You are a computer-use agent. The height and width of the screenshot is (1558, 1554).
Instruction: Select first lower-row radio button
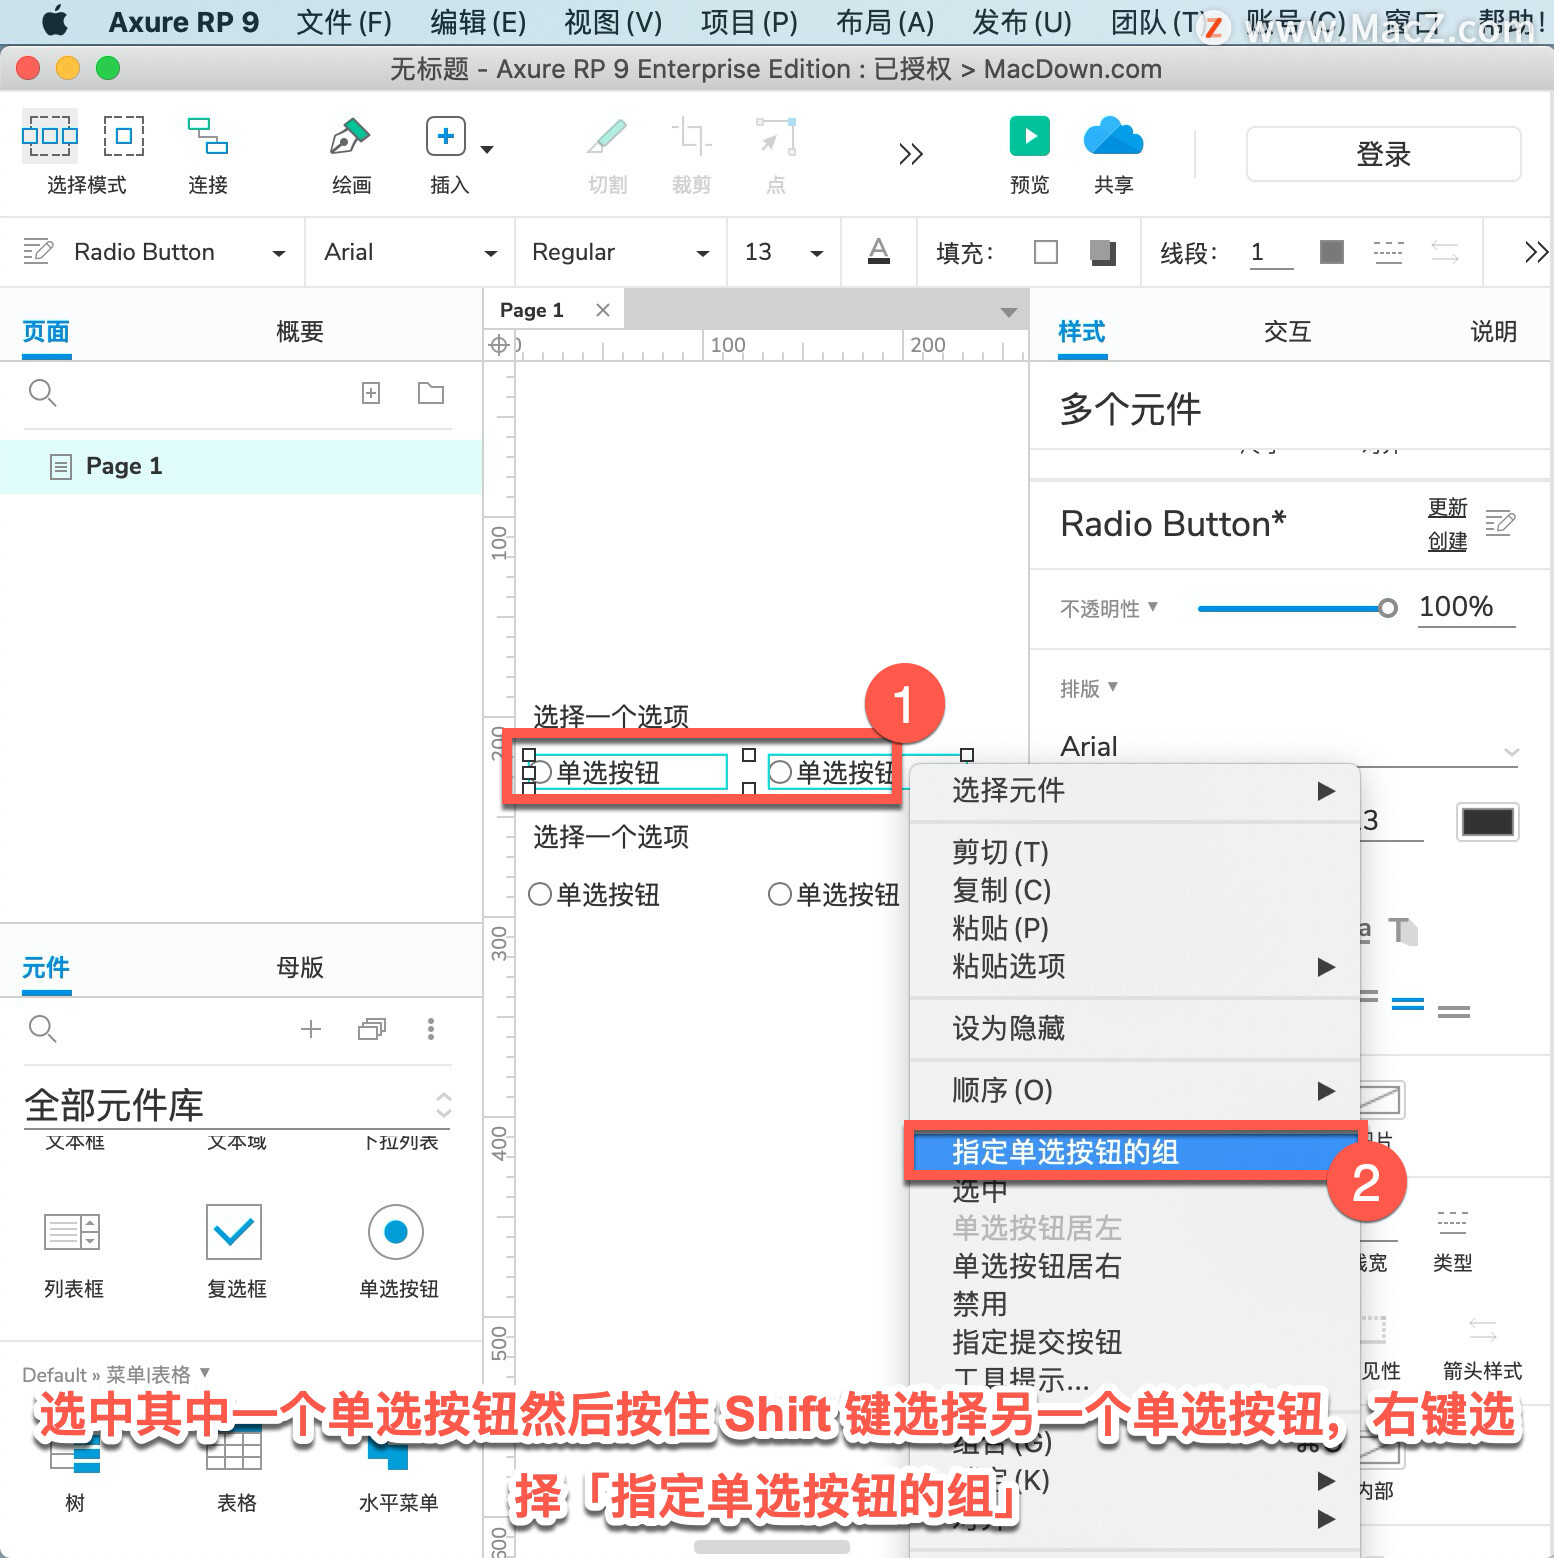point(540,894)
